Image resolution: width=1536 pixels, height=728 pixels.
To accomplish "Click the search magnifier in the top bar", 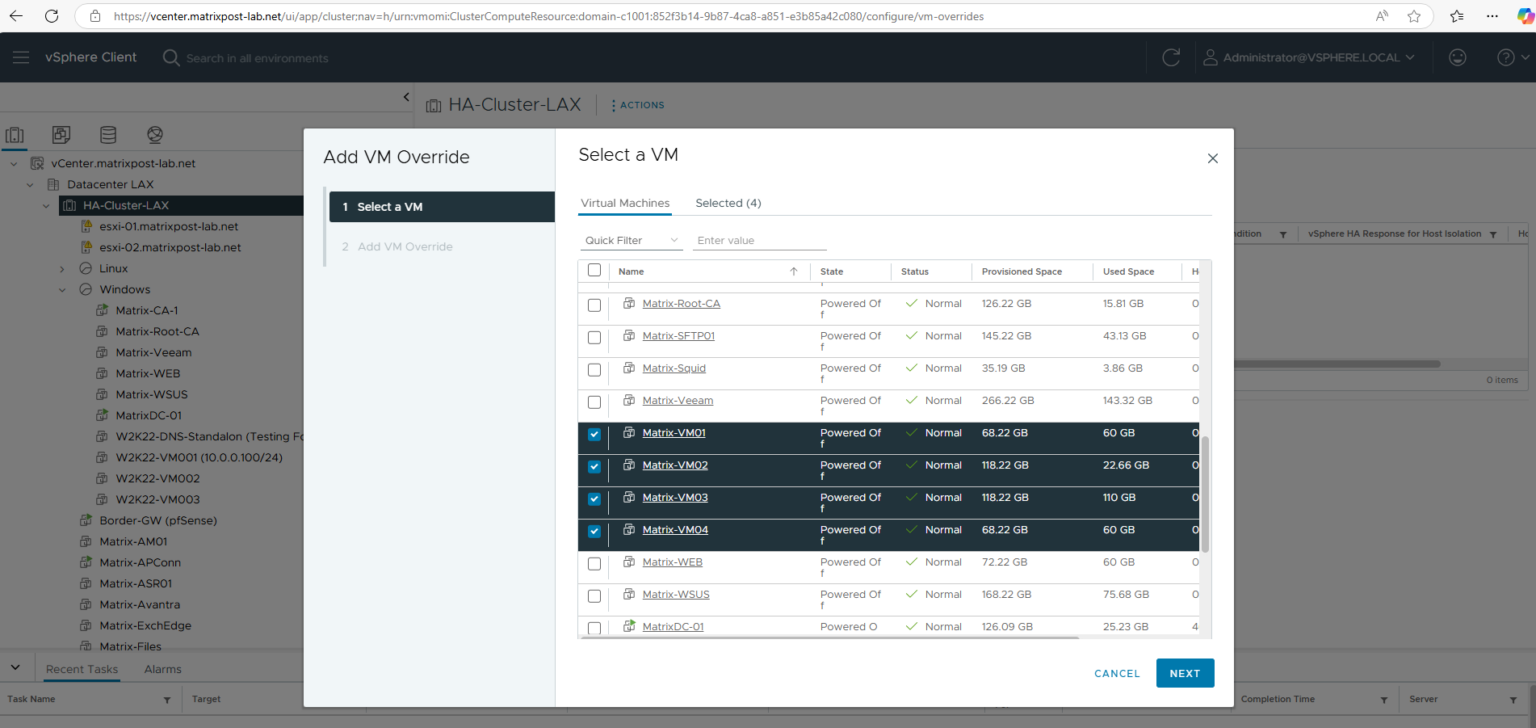I will point(170,57).
